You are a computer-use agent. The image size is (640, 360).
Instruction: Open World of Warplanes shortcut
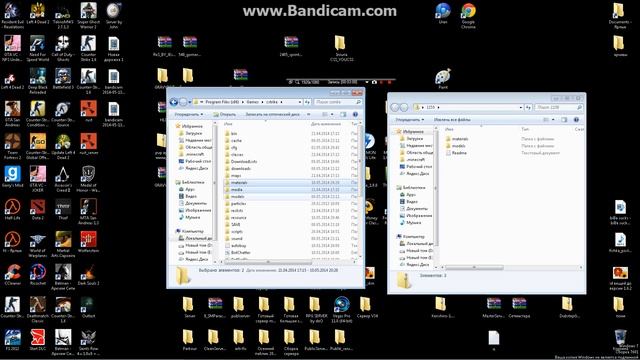coord(38,244)
